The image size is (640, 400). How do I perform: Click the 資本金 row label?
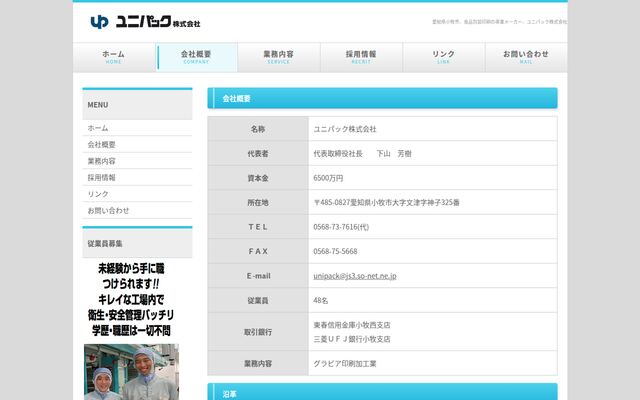pos(258,178)
